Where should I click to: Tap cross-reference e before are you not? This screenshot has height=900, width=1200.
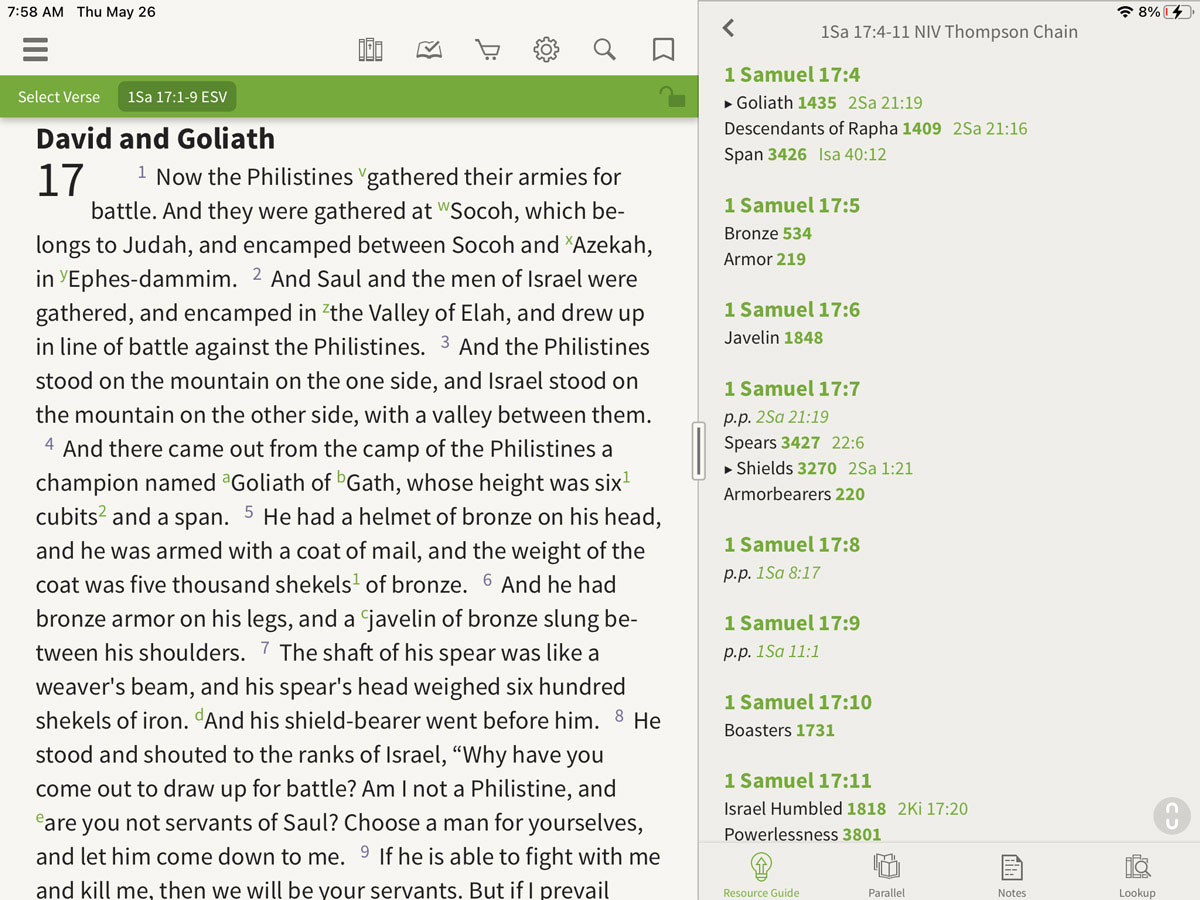tap(40, 819)
